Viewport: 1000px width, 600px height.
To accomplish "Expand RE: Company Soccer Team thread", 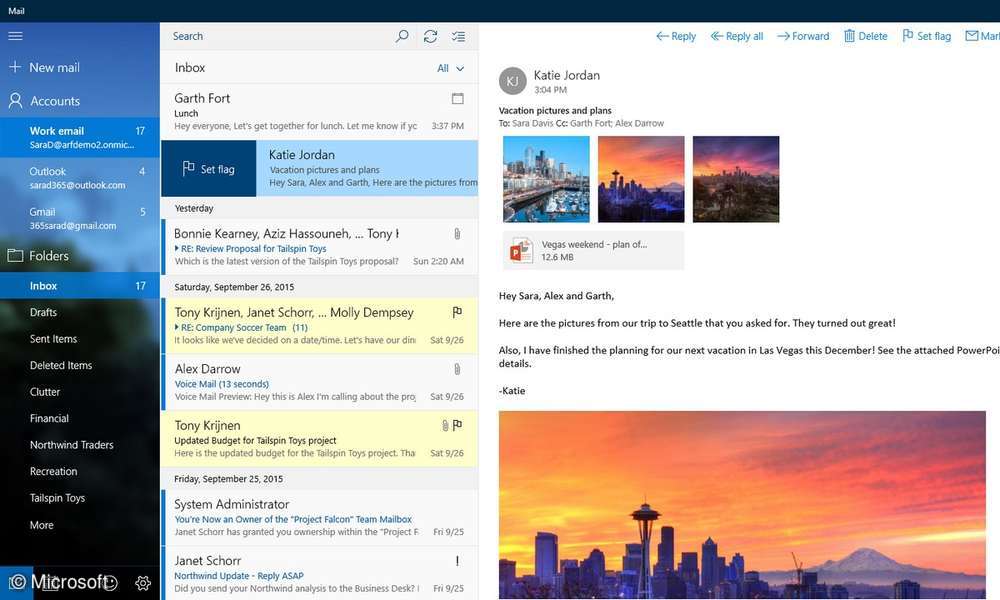I will pyautogui.click(x=177, y=328).
